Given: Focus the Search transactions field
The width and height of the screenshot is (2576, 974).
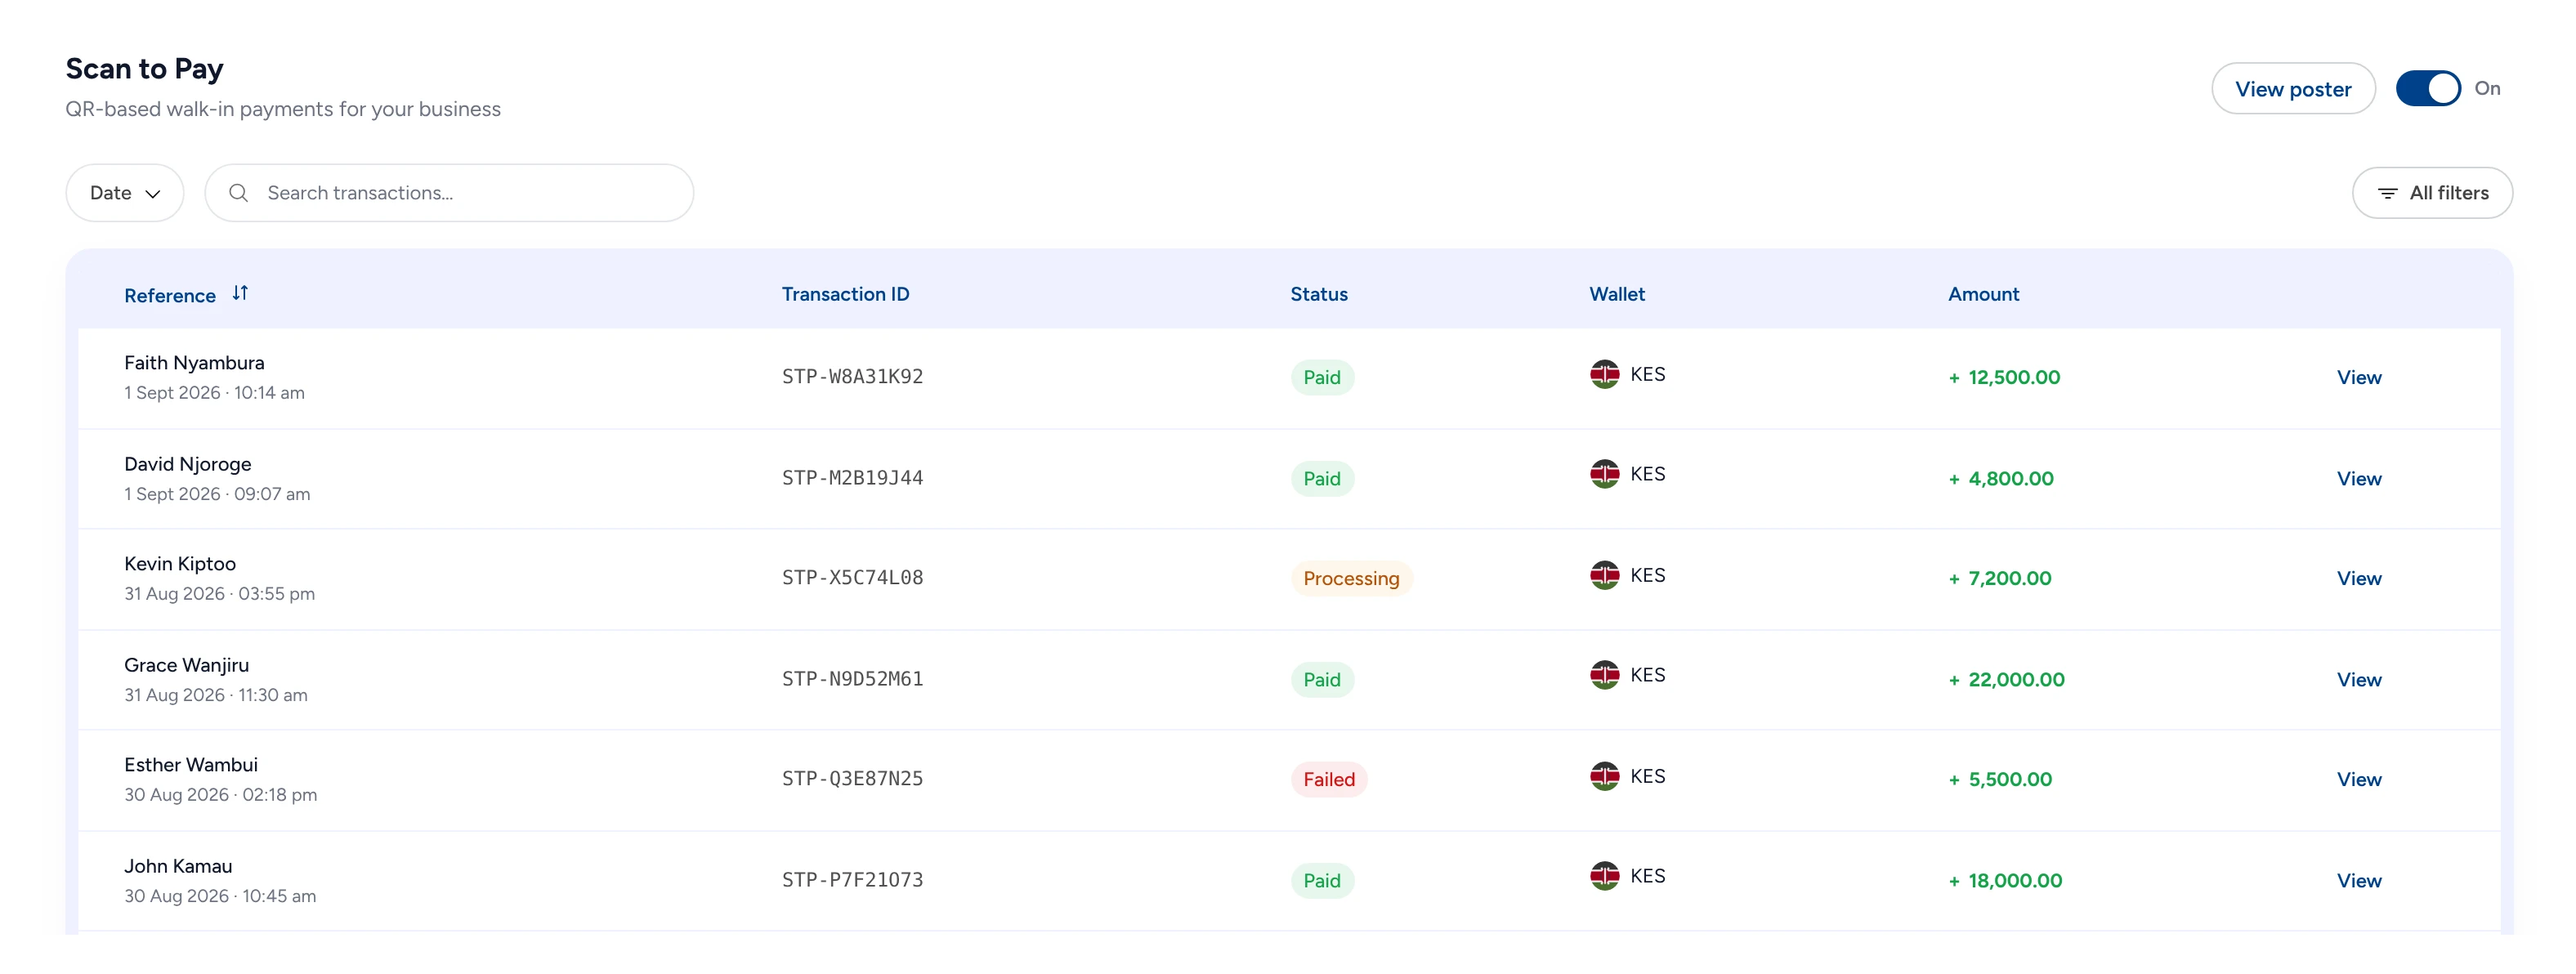Looking at the screenshot, I should point(449,193).
